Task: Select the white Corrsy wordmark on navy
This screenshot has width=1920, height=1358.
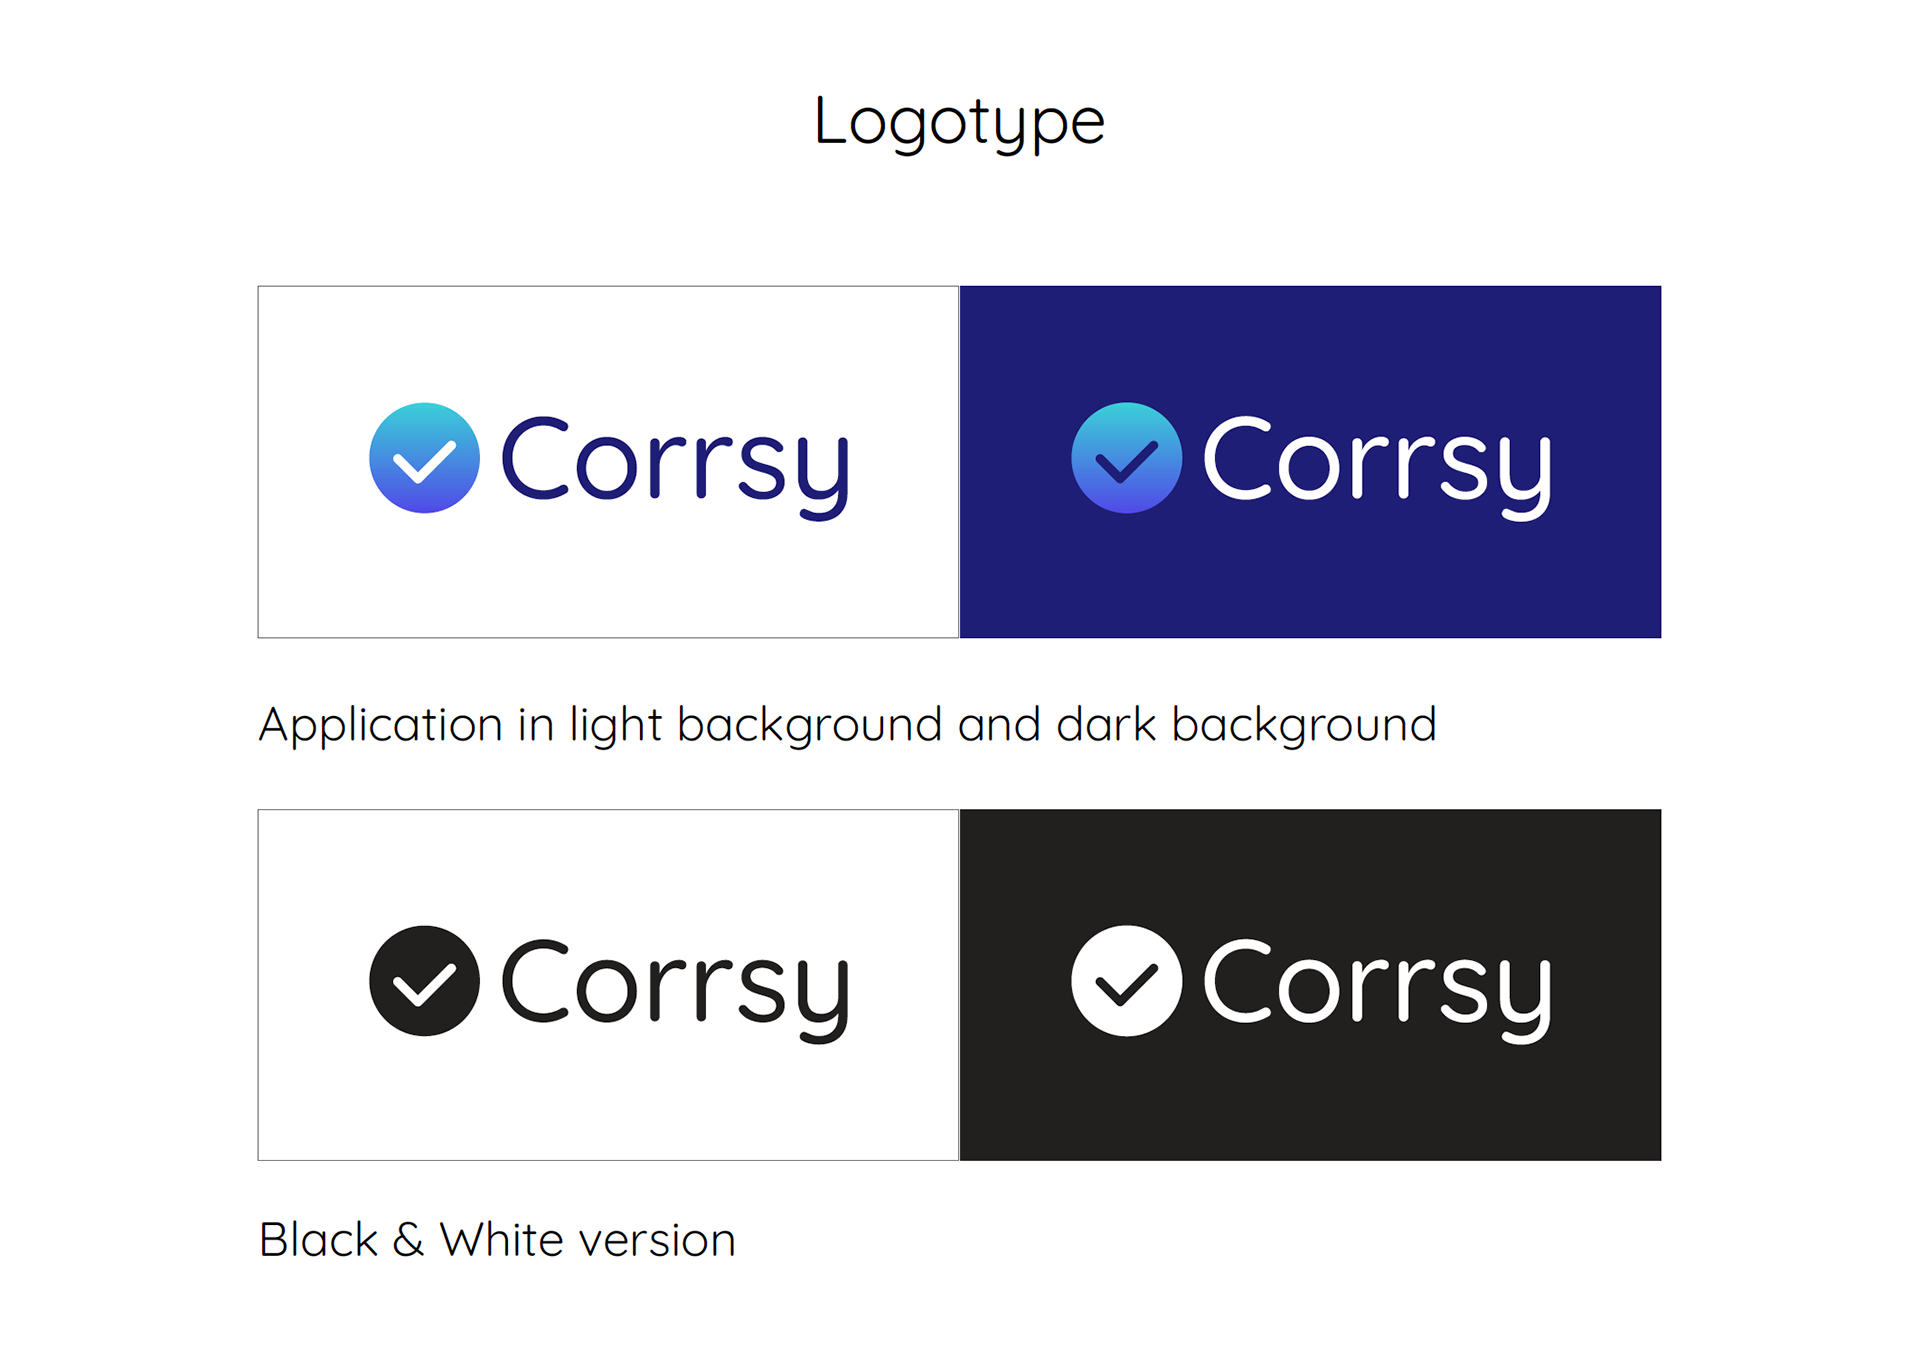Action: (x=1377, y=467)
